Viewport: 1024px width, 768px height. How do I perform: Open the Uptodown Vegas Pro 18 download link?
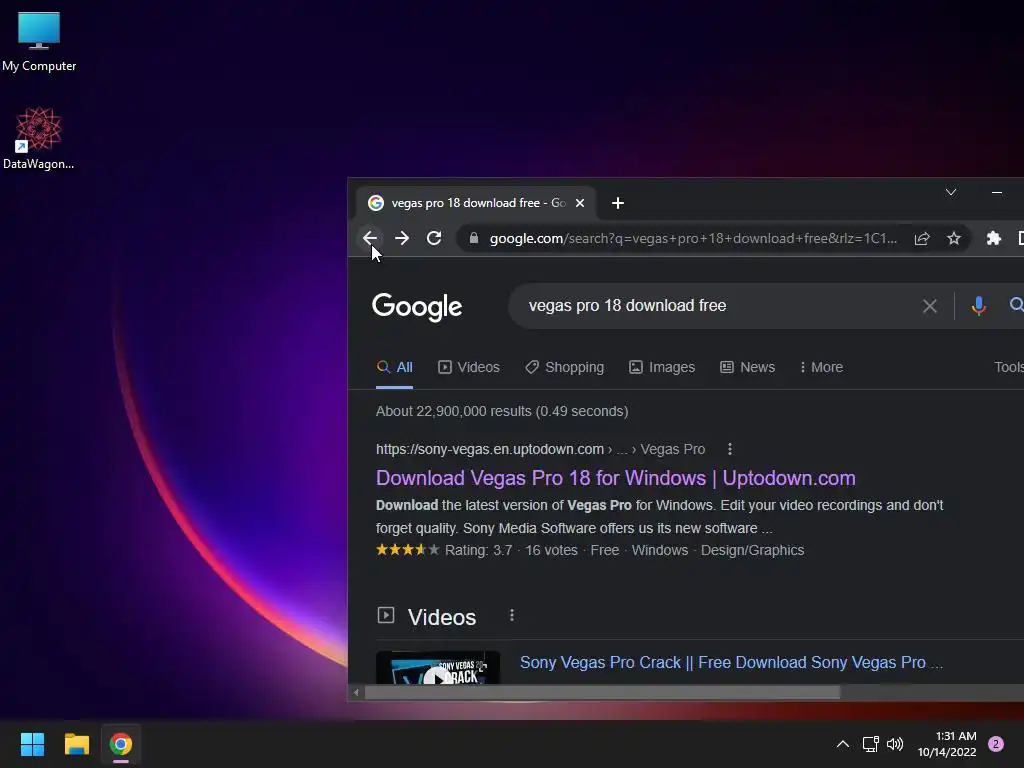tap(615, 478)
